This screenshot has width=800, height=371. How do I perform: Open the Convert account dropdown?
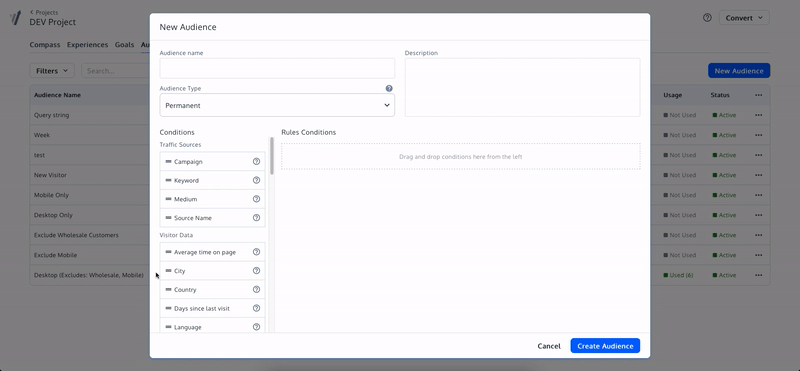(744, 18)
